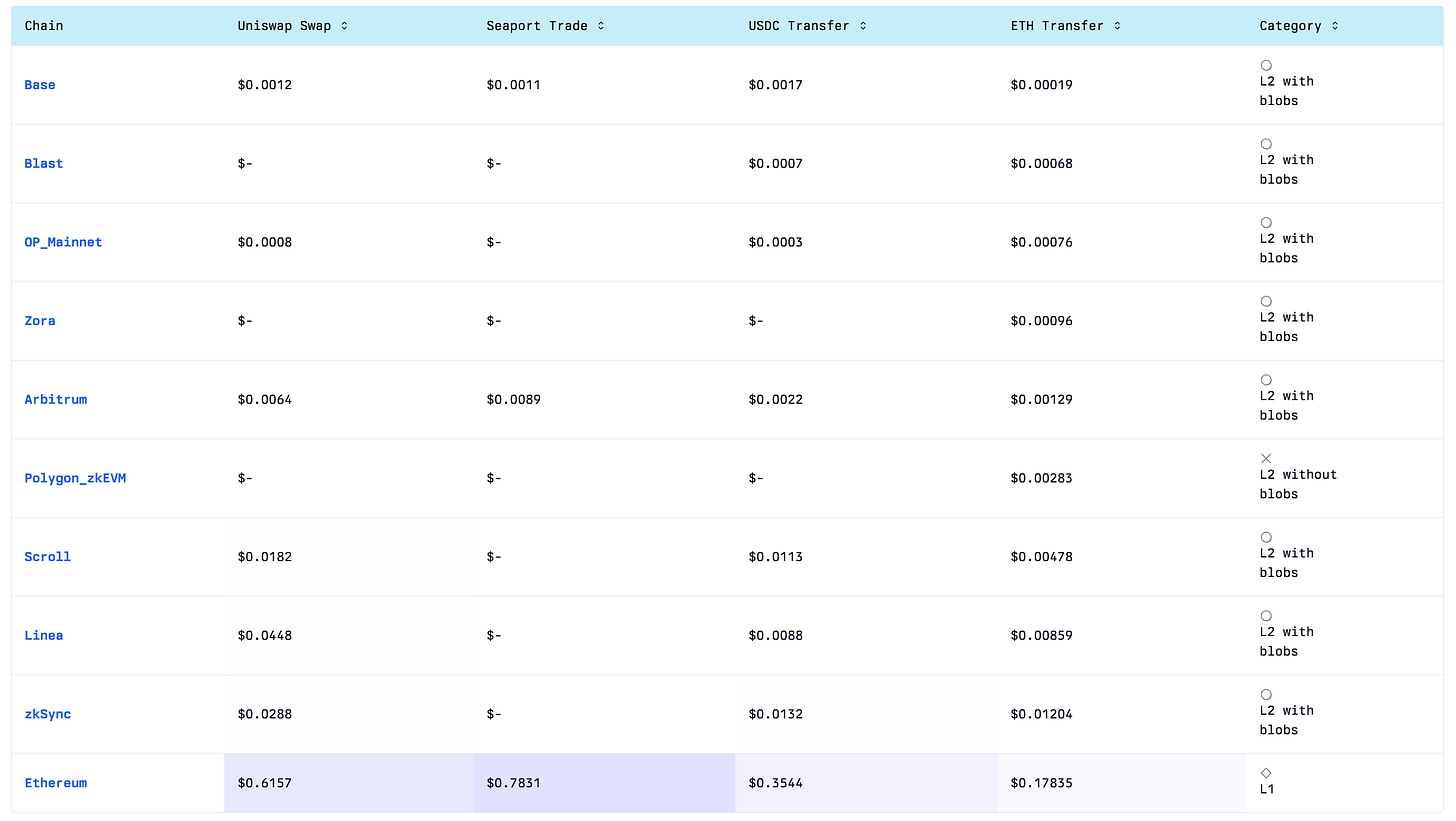
Task: Click circle icon in Scroll category cell
Action: [x=1266, y=537]
